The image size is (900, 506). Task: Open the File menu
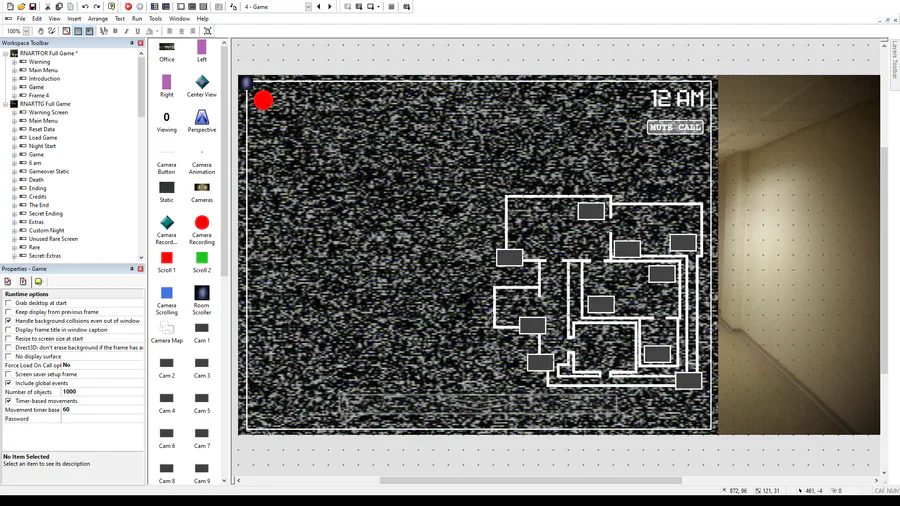click(21, 18)
